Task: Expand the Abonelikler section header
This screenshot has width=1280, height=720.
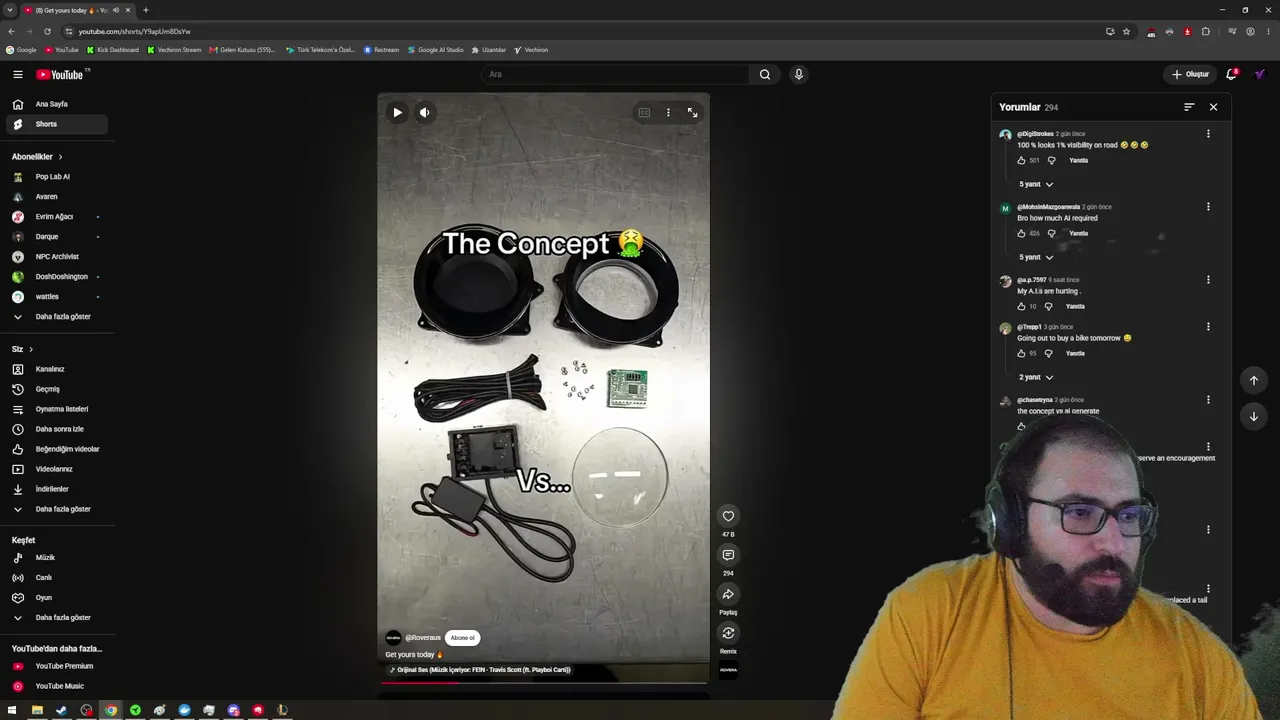Action: (x=37, y=157)
